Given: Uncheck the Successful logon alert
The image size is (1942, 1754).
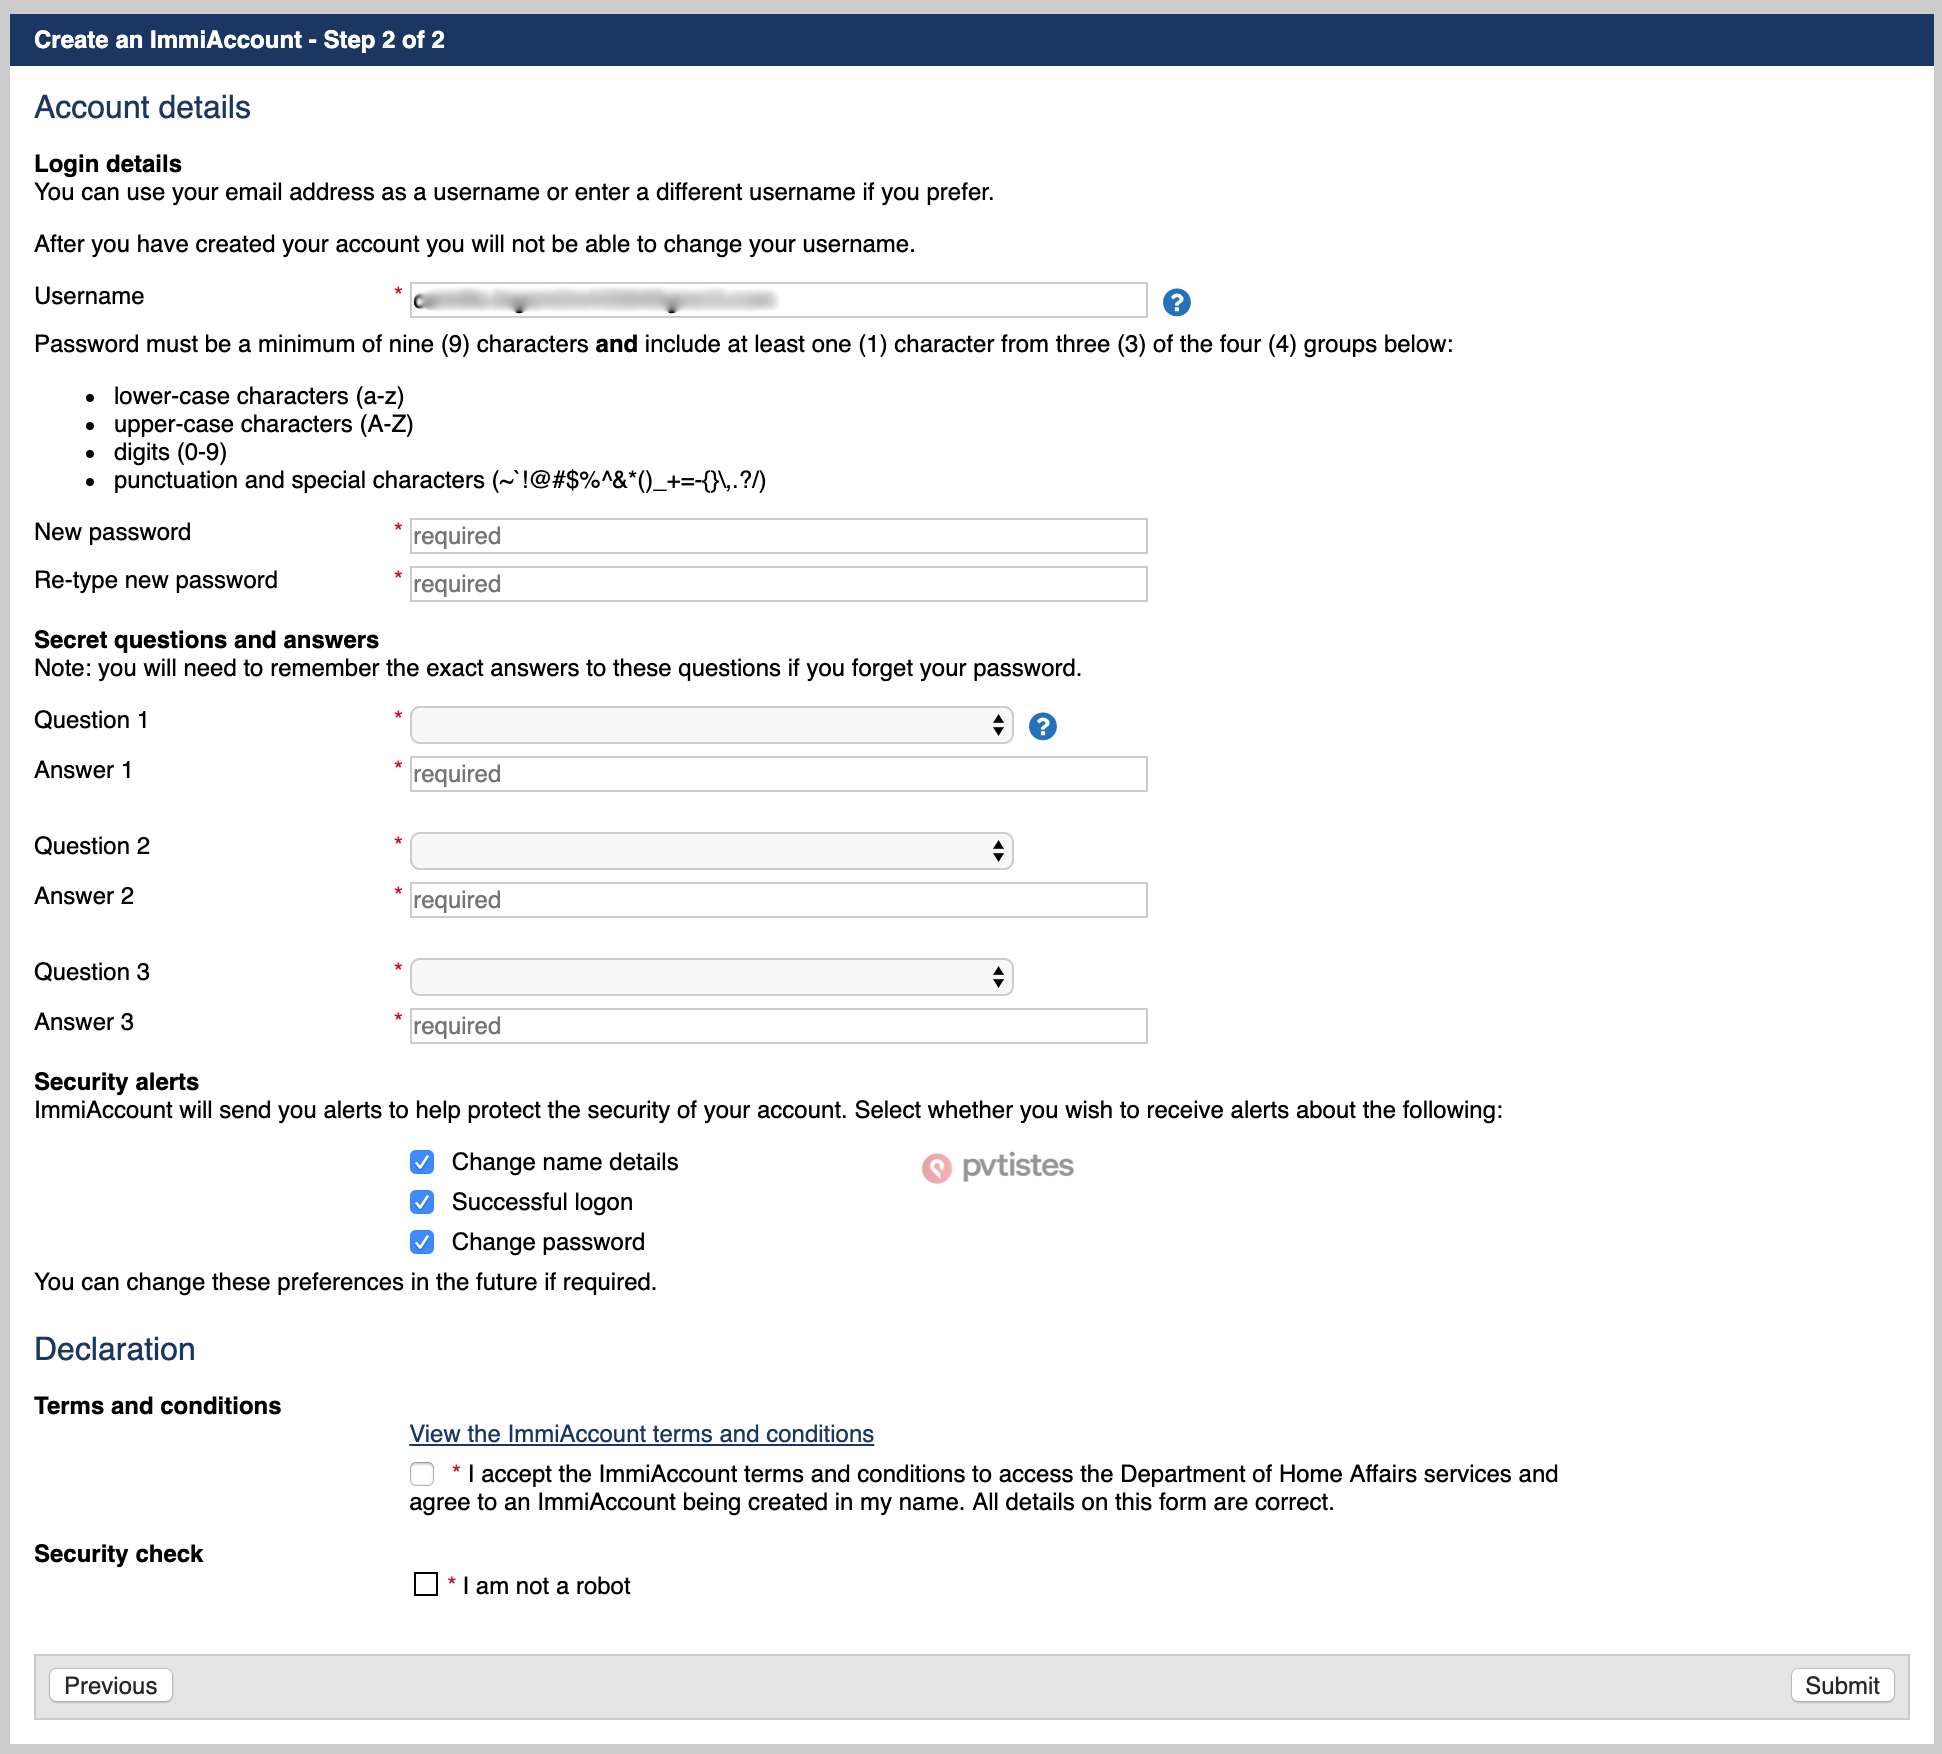Looking at the screenshot, I should click(422, 1202).
